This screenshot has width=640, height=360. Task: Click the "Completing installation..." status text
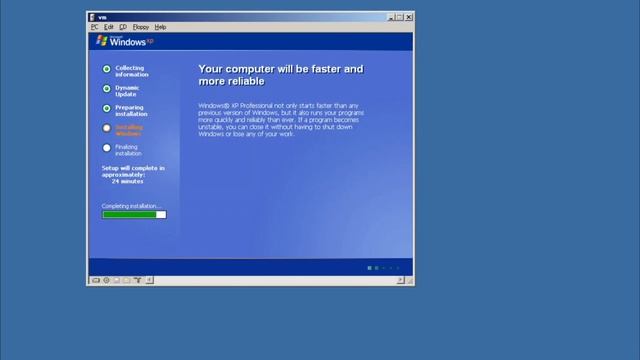(131, 206)
